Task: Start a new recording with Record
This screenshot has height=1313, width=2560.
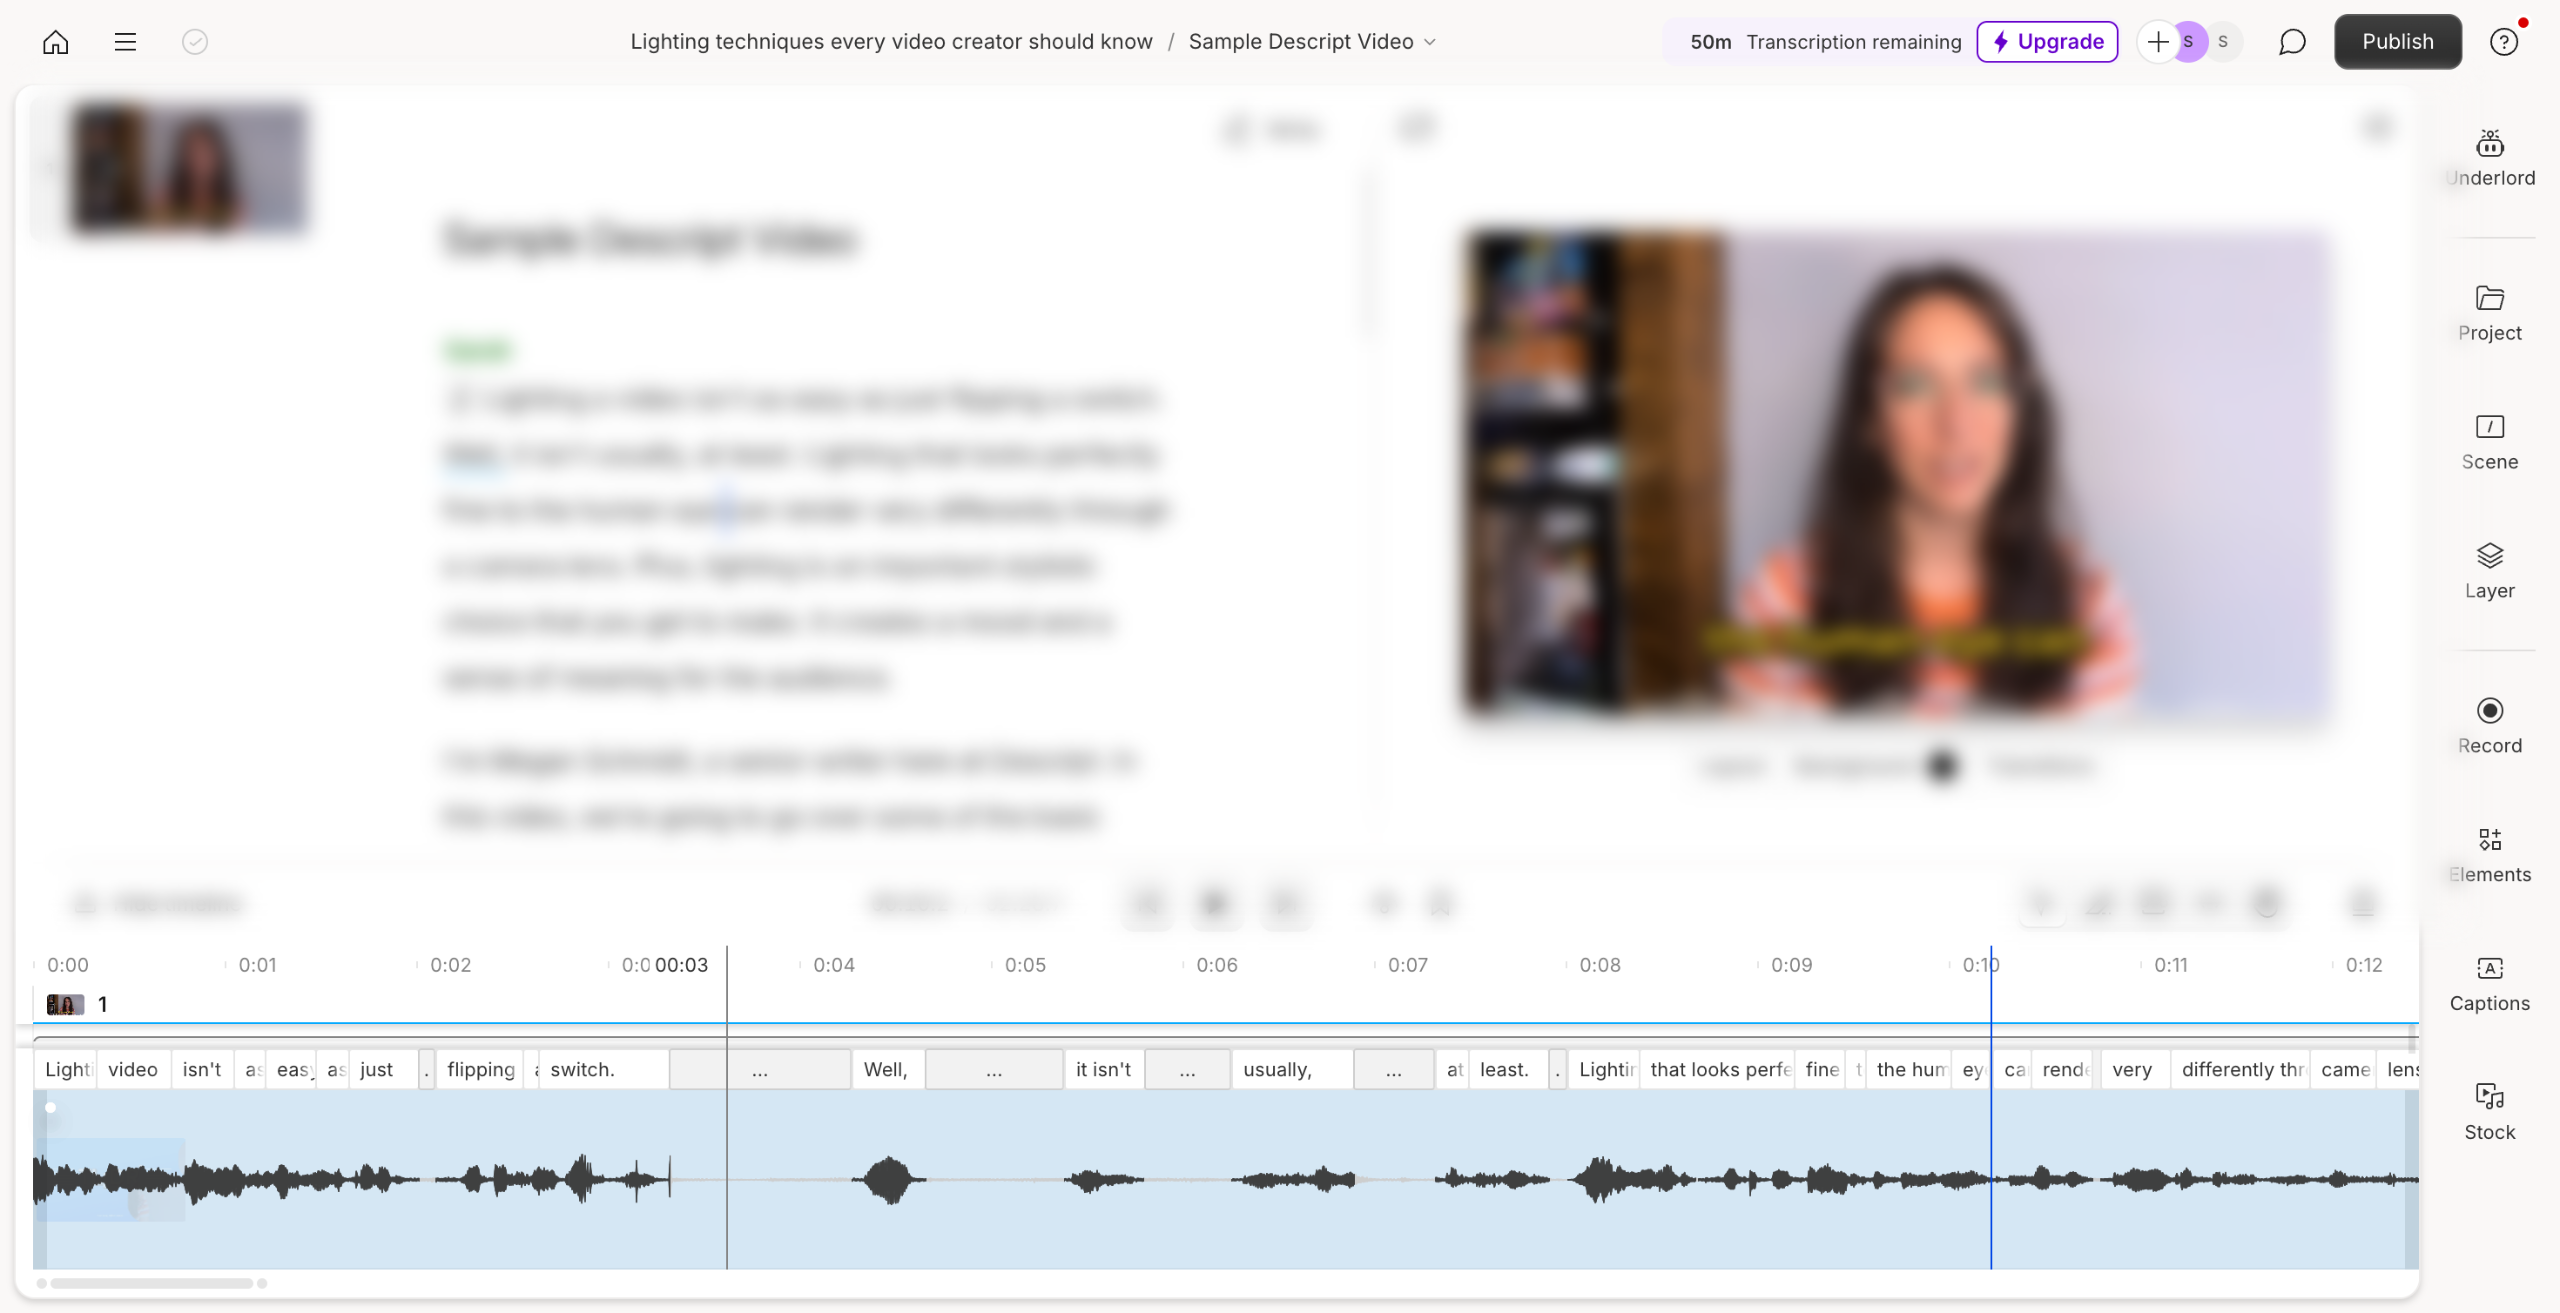Action: click(2489, 725)
